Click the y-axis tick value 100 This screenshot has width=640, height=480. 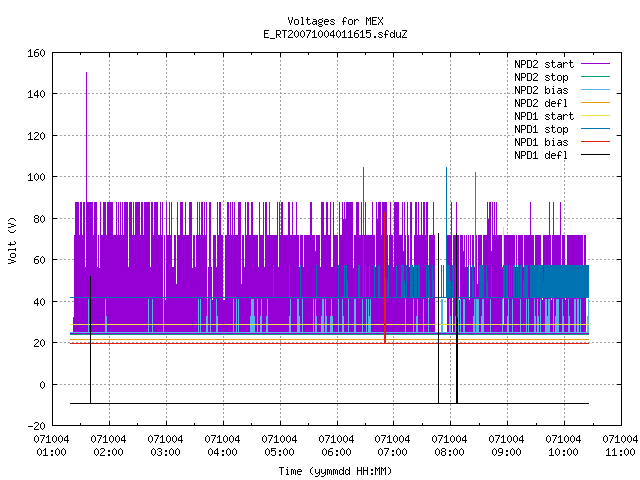[36, 177]
